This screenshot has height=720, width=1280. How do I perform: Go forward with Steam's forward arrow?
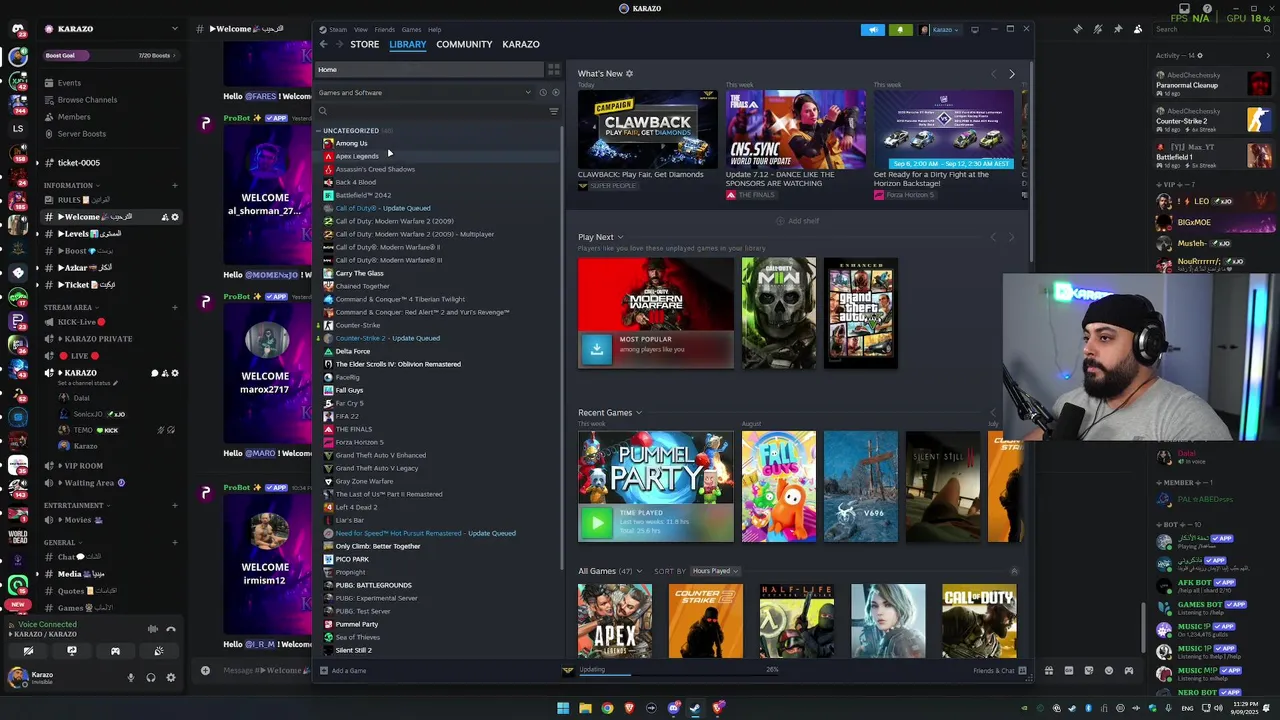click(340, 44)
